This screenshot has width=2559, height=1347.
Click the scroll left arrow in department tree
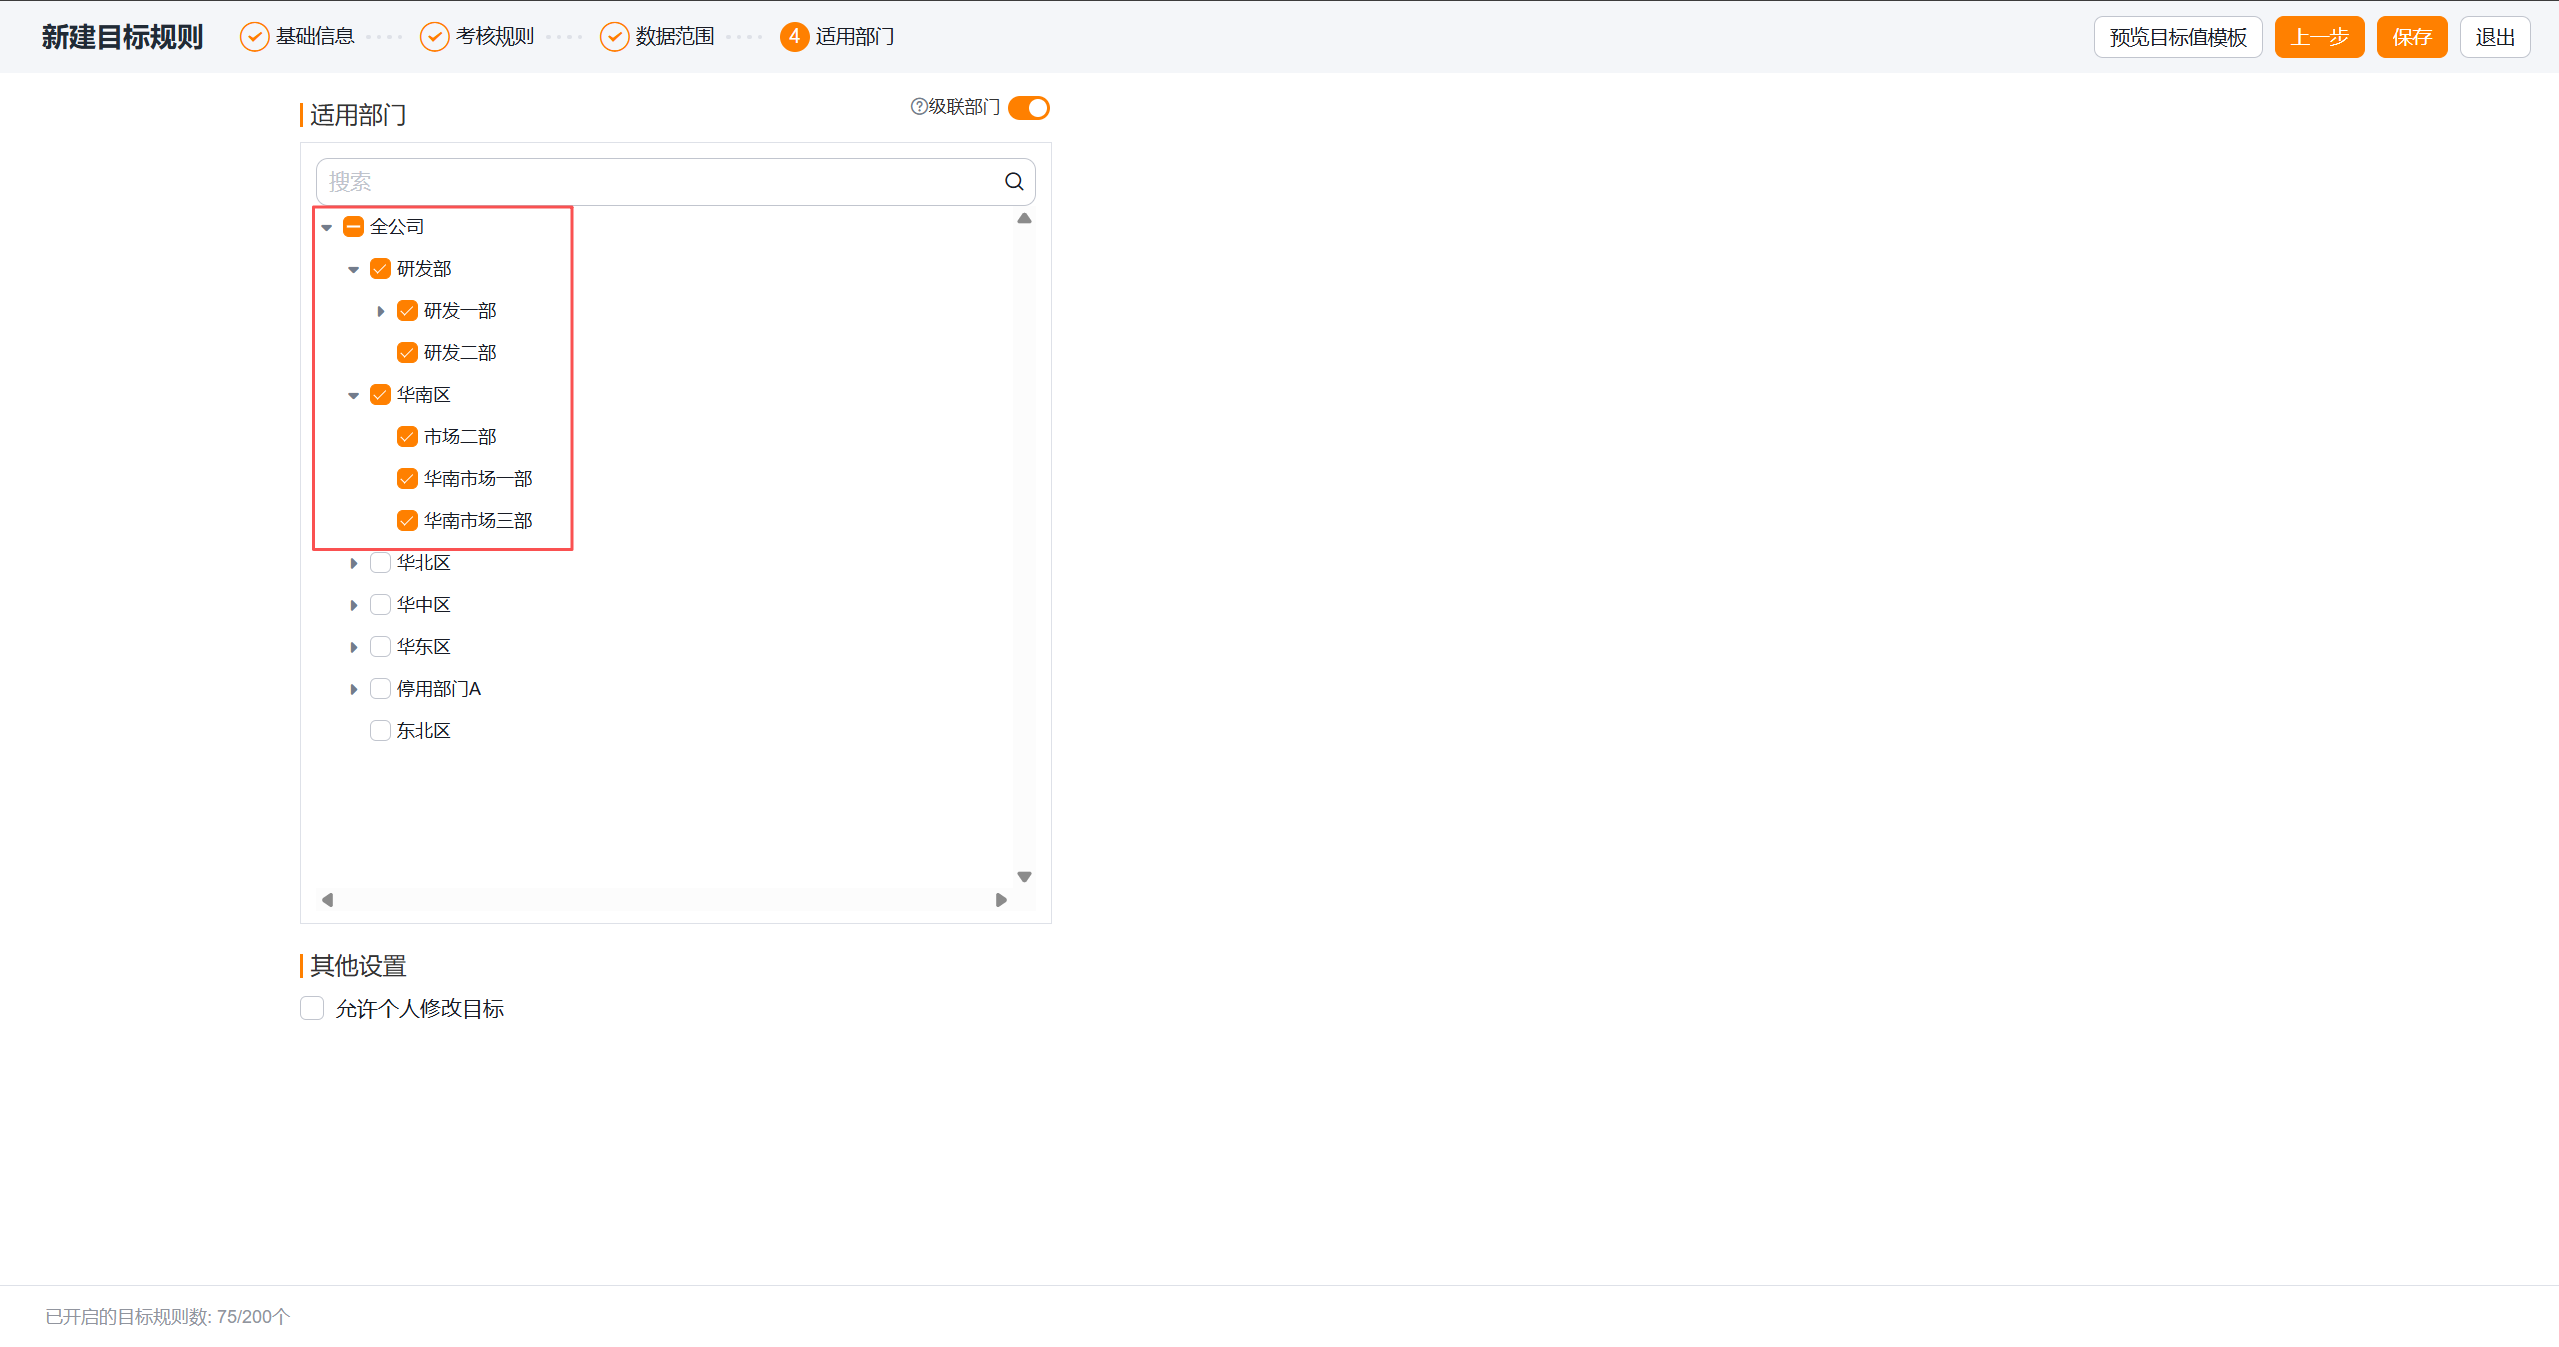[x=327, y=899]
